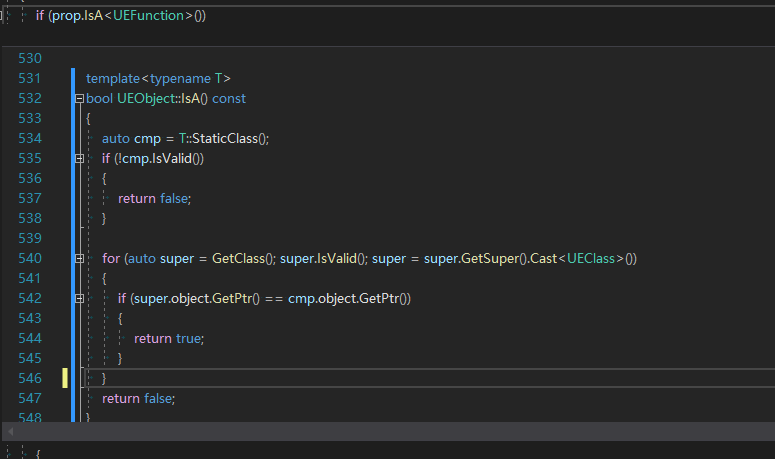Click the yellow change marker beside line 546
This screenshot has height=459, width=775.
[x=65, y=378]
